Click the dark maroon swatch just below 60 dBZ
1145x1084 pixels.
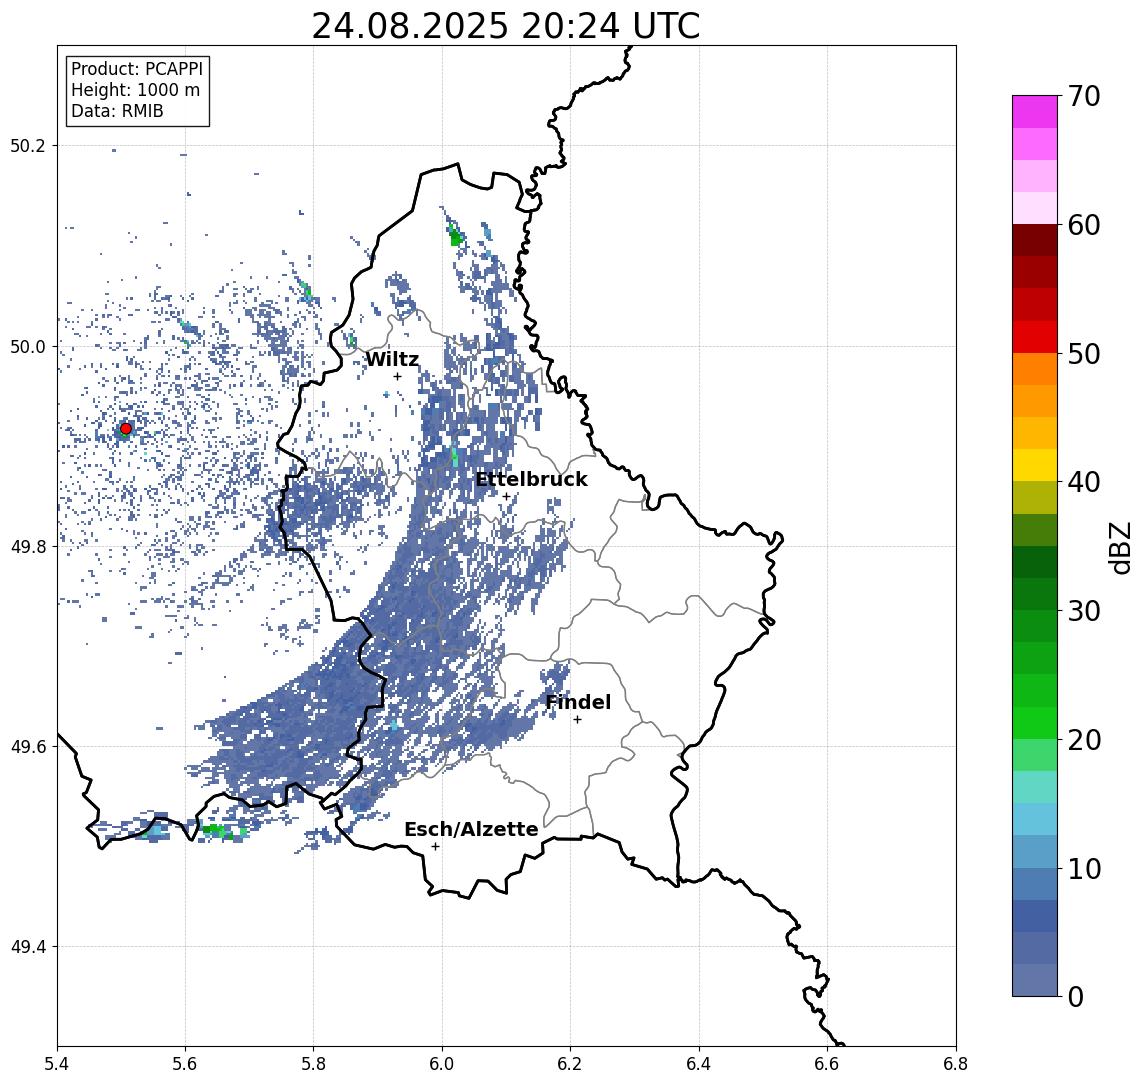(1035, 240)
